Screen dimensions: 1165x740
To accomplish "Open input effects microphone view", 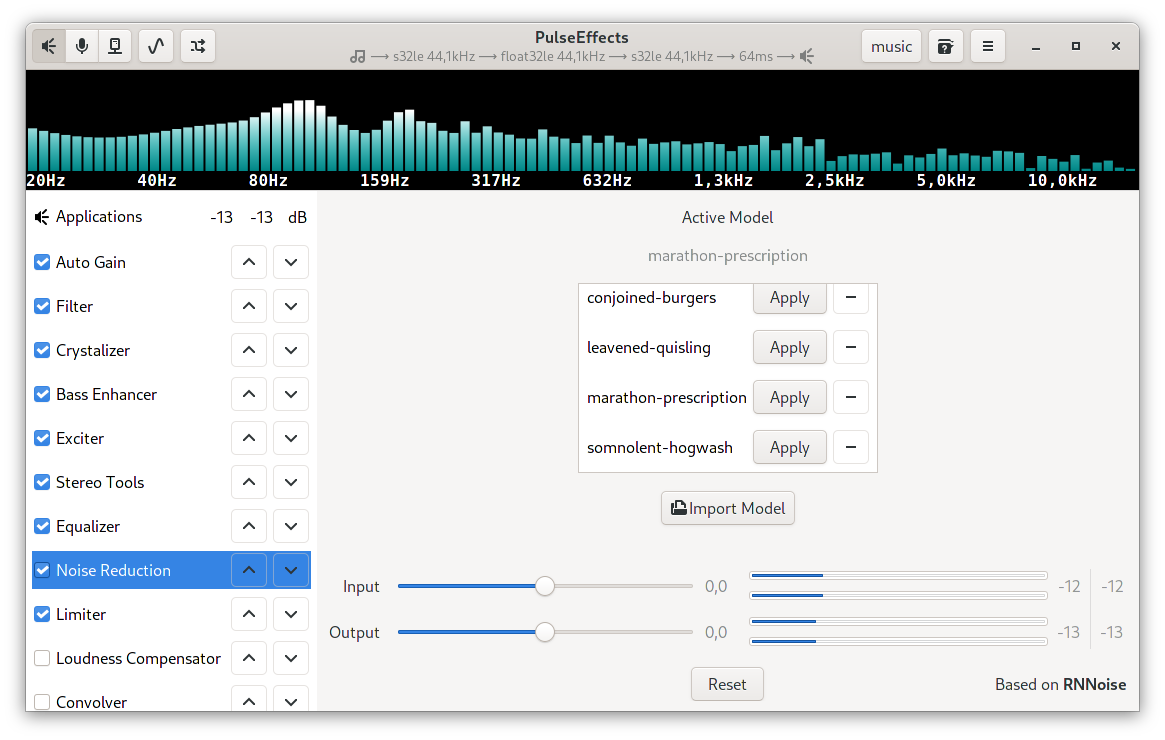I will tap(82, 46).
